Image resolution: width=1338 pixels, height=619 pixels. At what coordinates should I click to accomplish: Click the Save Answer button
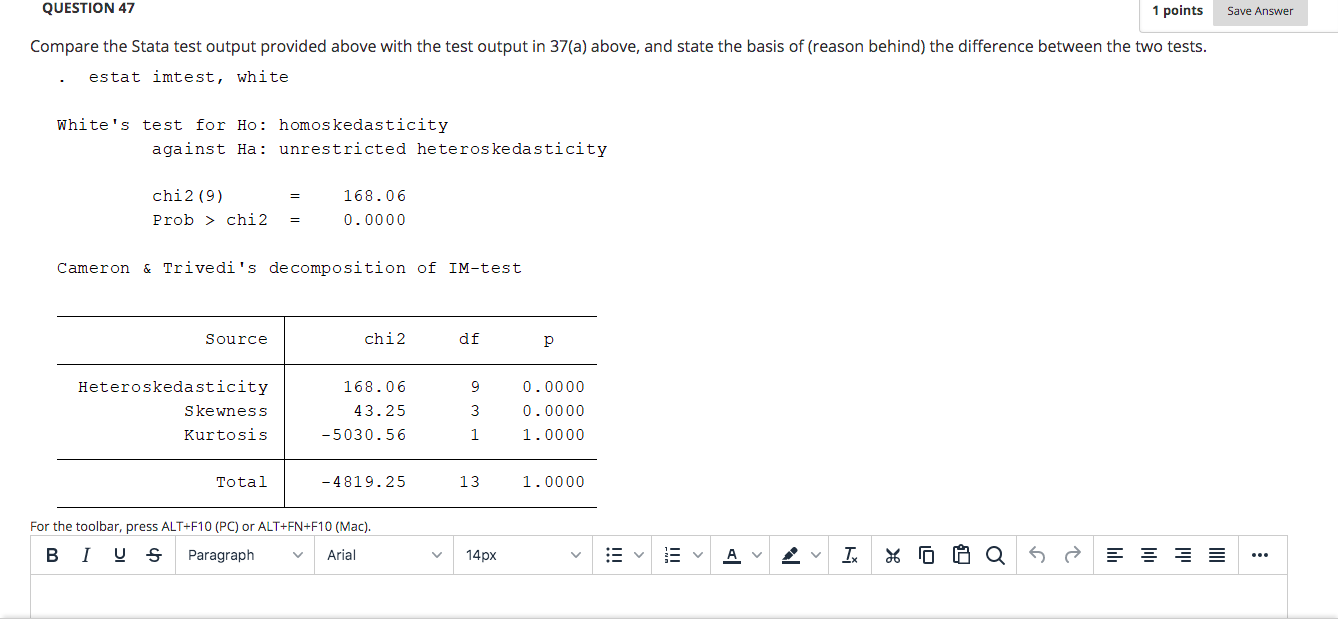tap(1260, 11)
